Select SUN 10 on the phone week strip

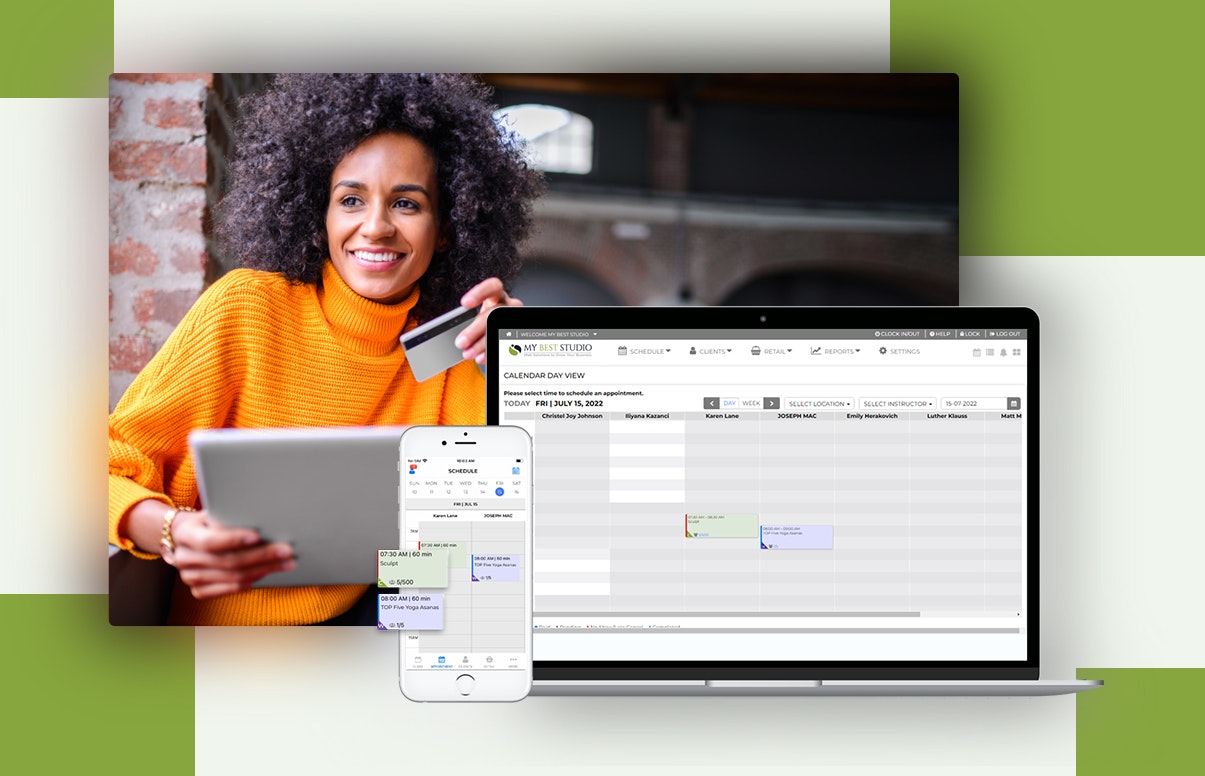(x=414, y=487)
